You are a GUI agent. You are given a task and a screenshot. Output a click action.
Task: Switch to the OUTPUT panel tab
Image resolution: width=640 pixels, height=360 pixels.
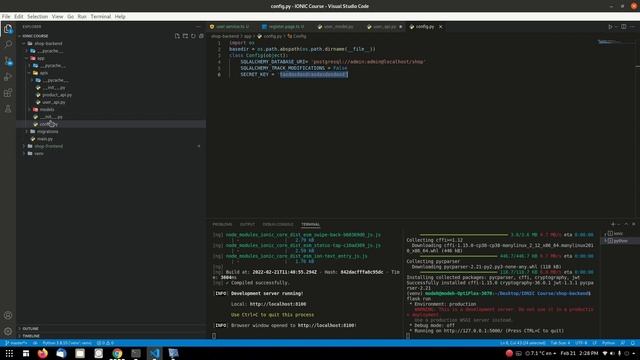(x=247, y=224)
